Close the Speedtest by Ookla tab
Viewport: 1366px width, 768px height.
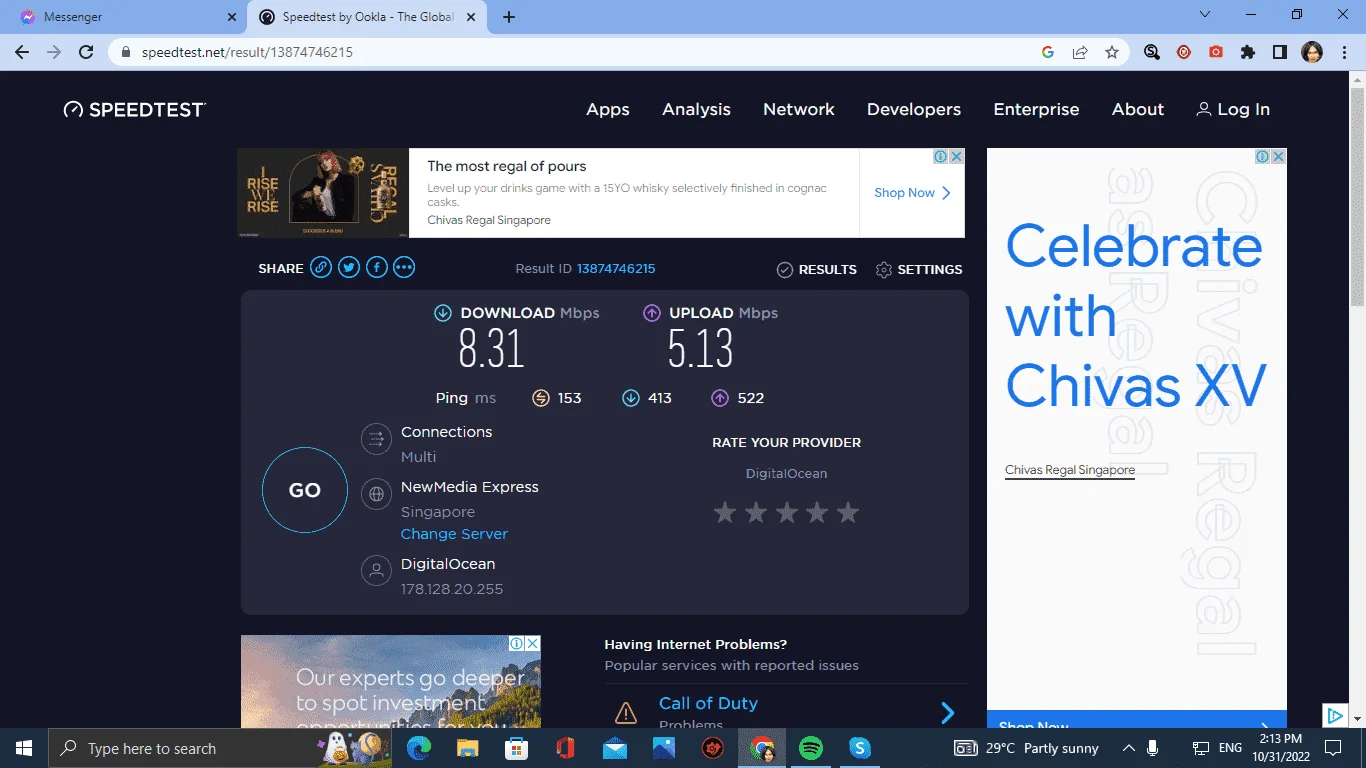471,17
